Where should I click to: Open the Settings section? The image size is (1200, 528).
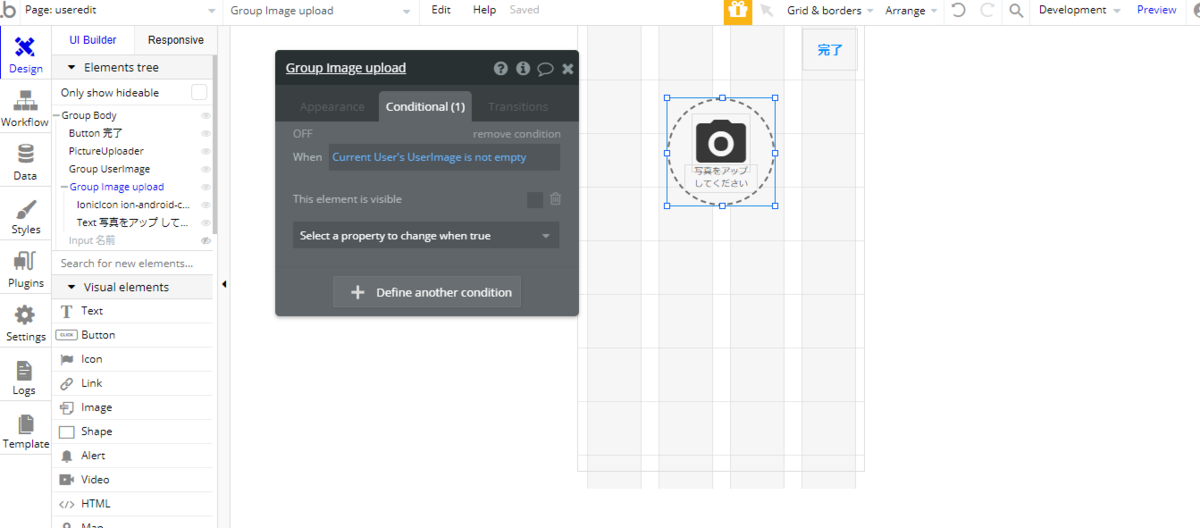[x=25, y=324]
